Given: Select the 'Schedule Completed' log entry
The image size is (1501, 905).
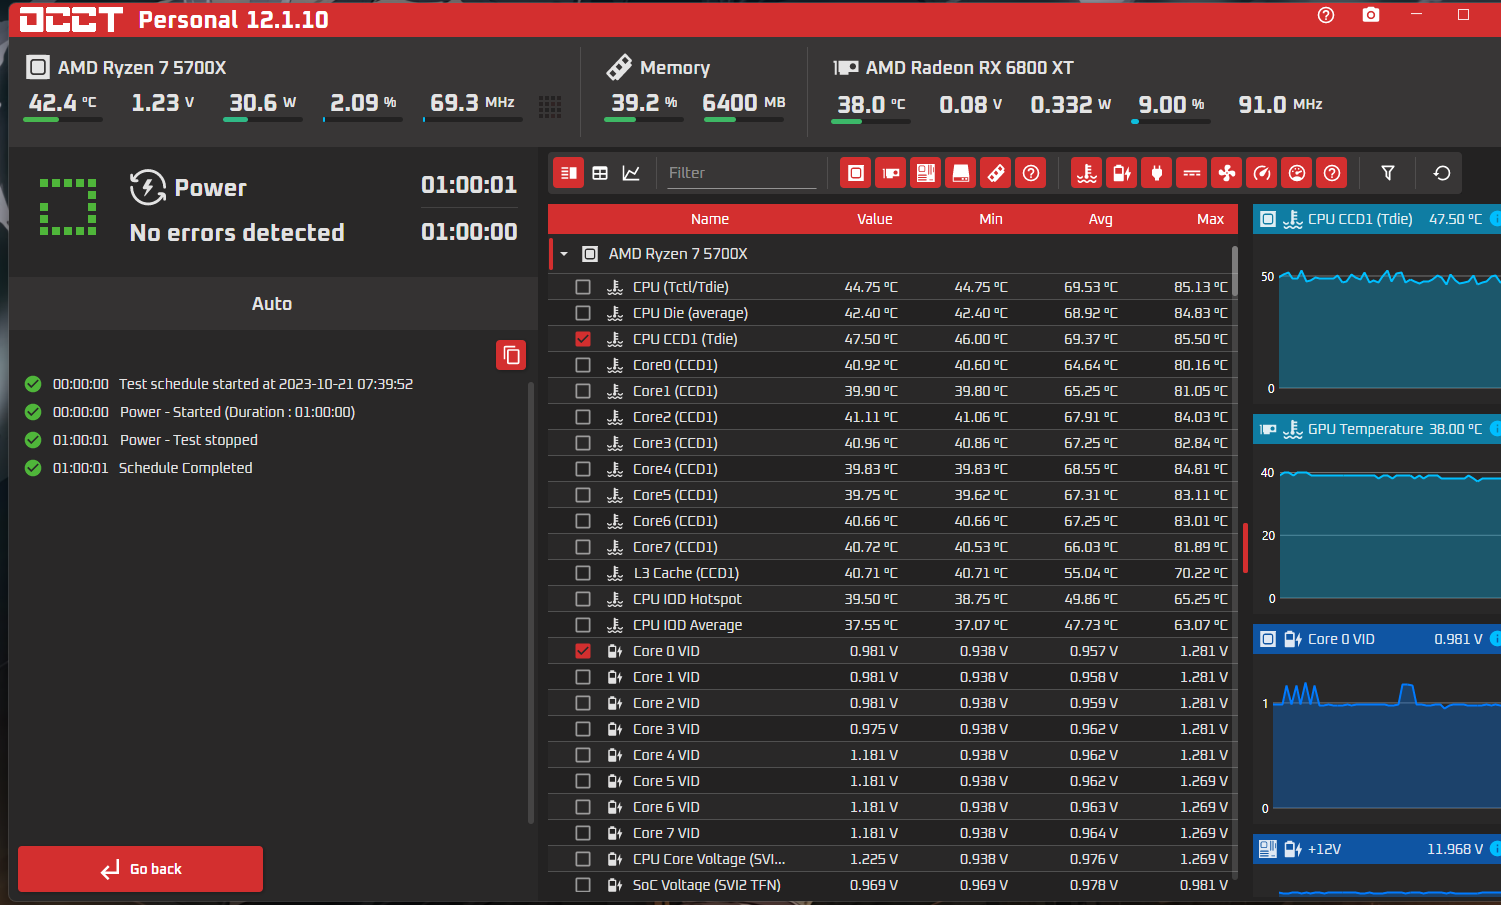Looking at the screenshot, I should pyautogui.click(x=185, y=468).
